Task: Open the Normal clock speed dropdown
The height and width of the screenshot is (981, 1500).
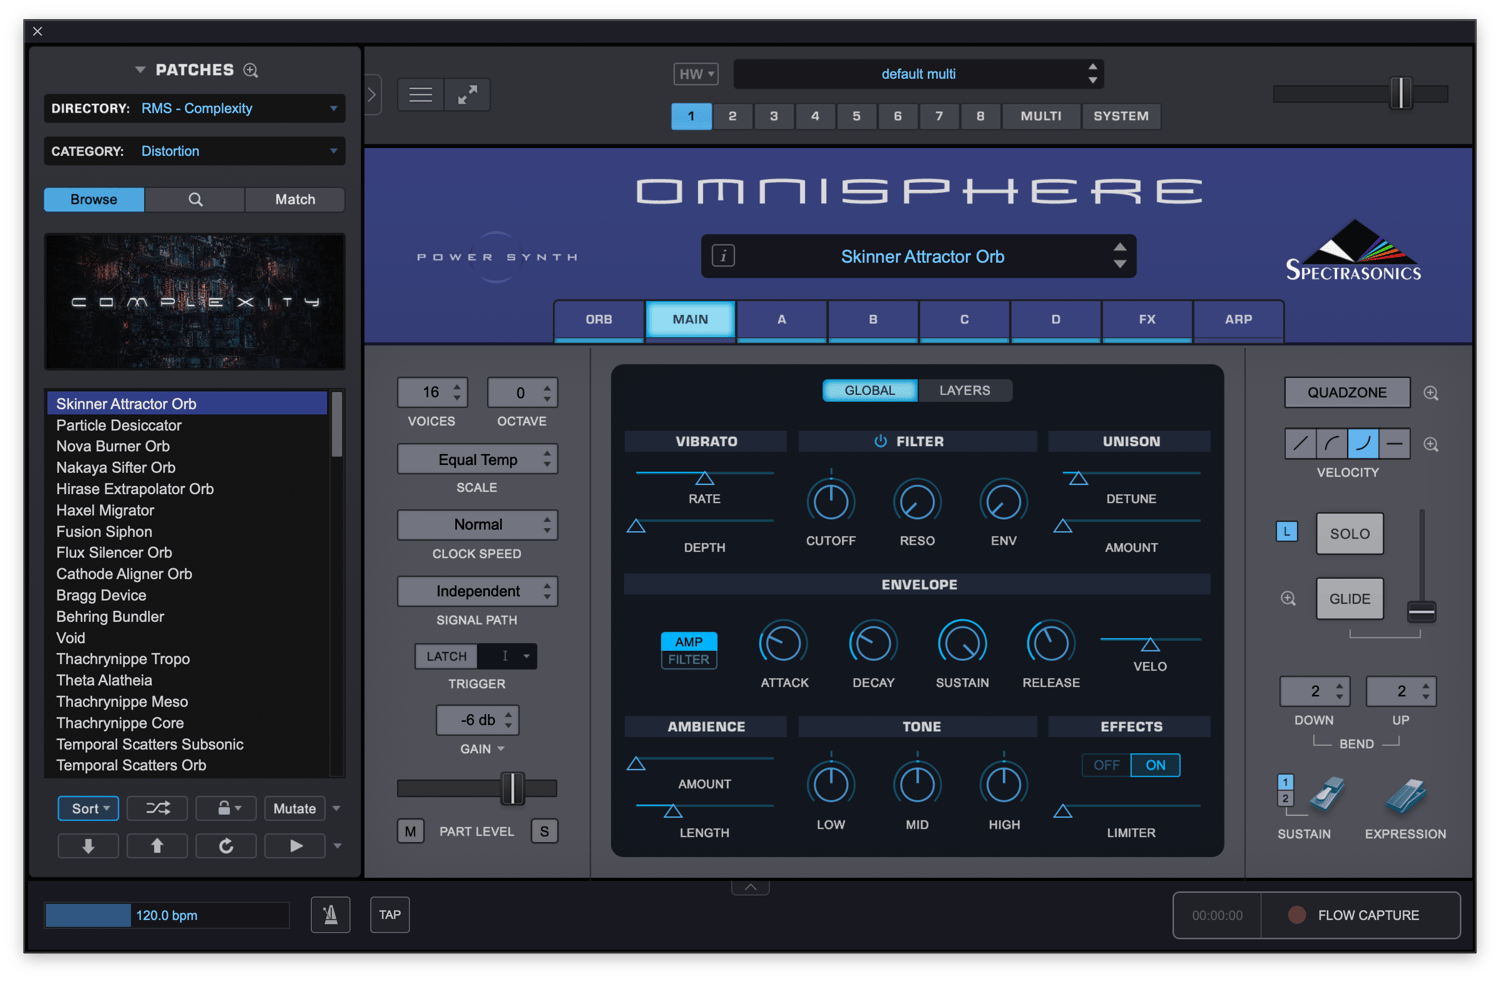Action: pyautogui.click(x=477, y=525)
